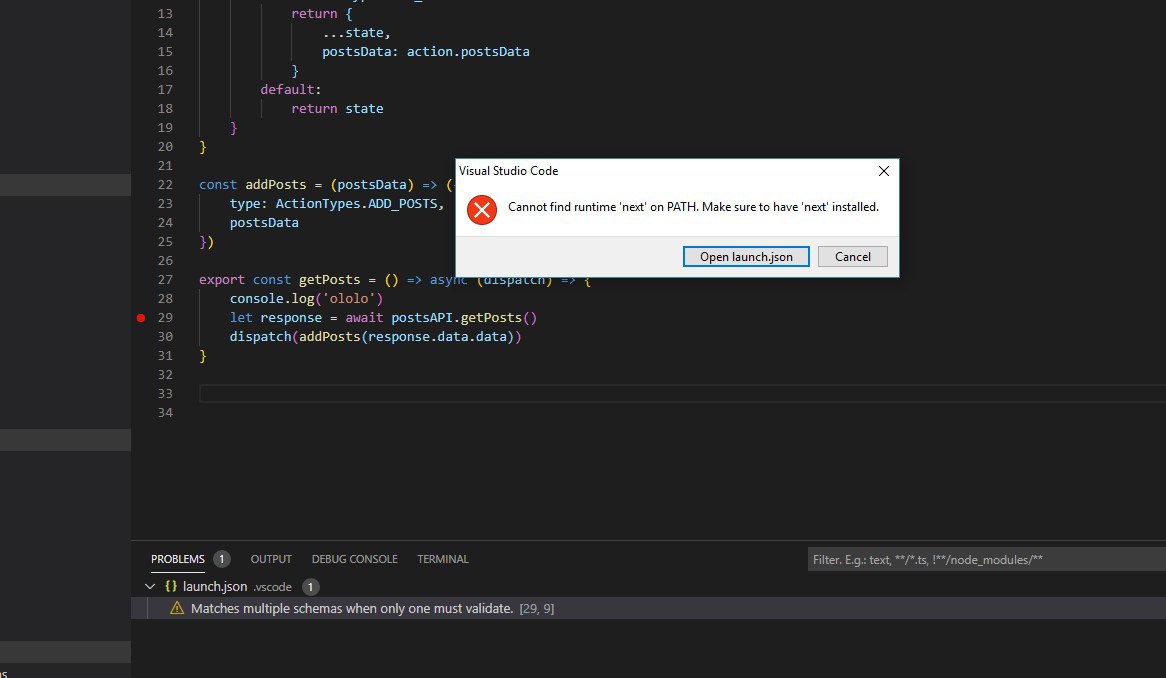Collapse the launch.json problems group
Screen dimensions: 1166x678
(150, 587)
